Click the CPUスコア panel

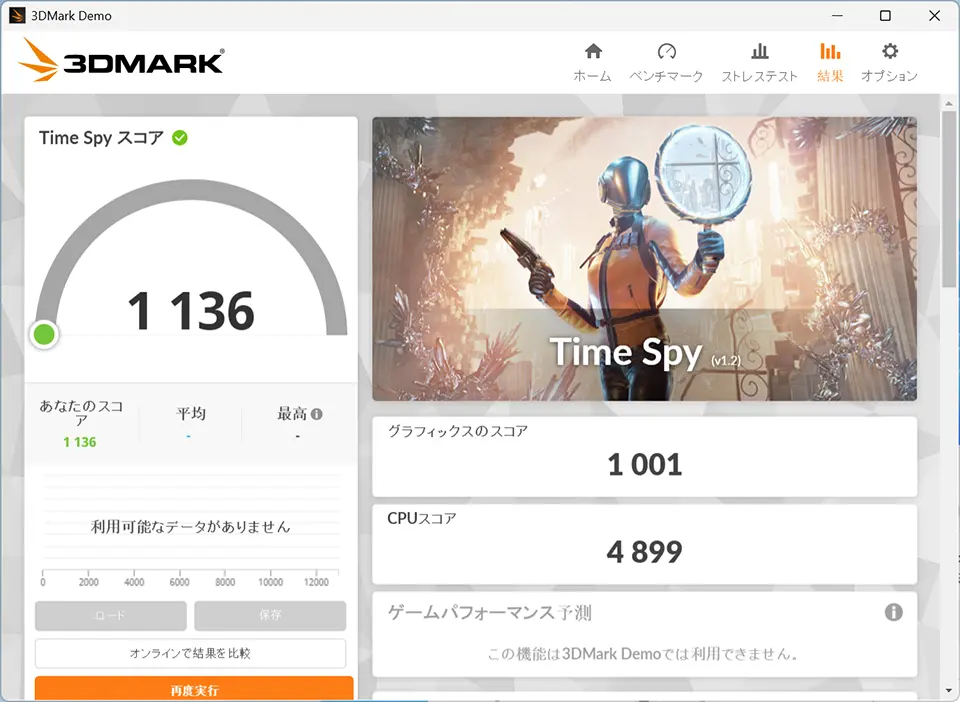coord(645,544)
